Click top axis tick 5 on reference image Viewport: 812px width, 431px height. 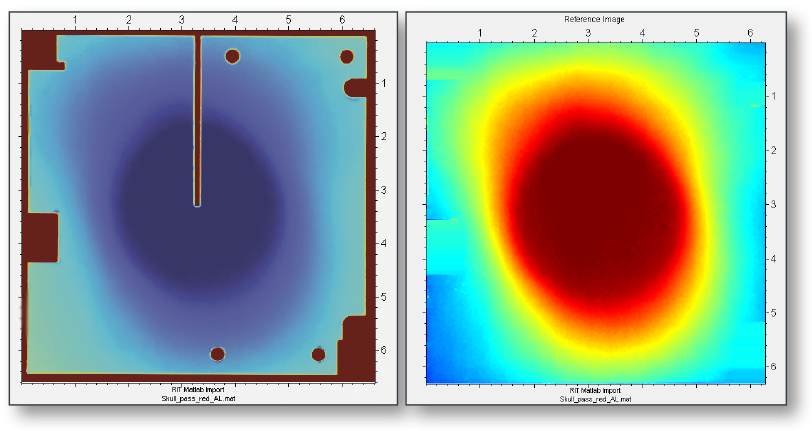[x=697, y=33]
